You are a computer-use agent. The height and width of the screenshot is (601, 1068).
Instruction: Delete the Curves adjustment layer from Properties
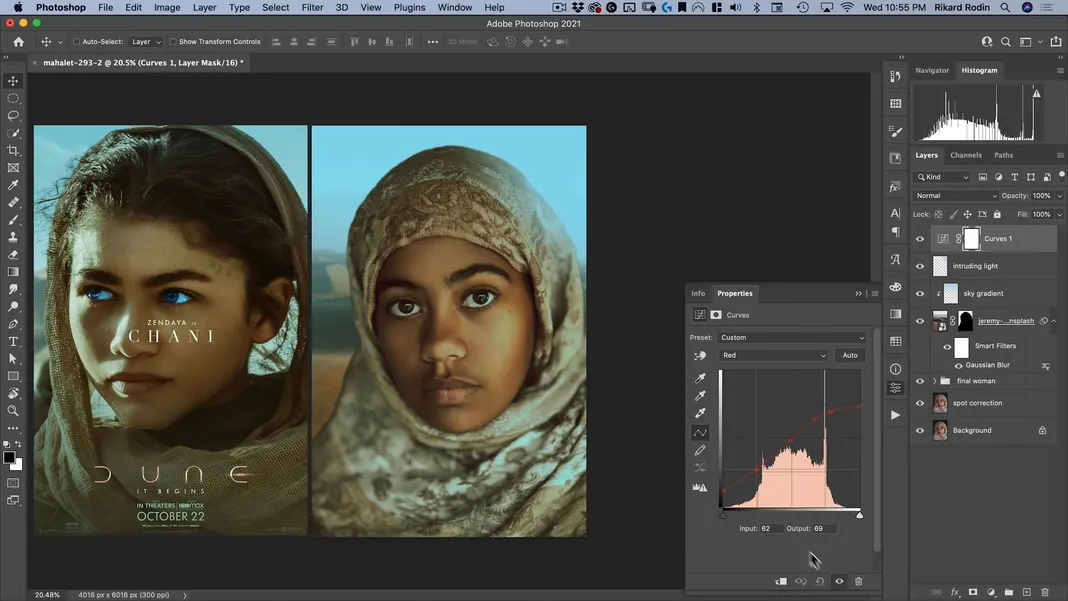pyautogui.click(x=859, y=581)
